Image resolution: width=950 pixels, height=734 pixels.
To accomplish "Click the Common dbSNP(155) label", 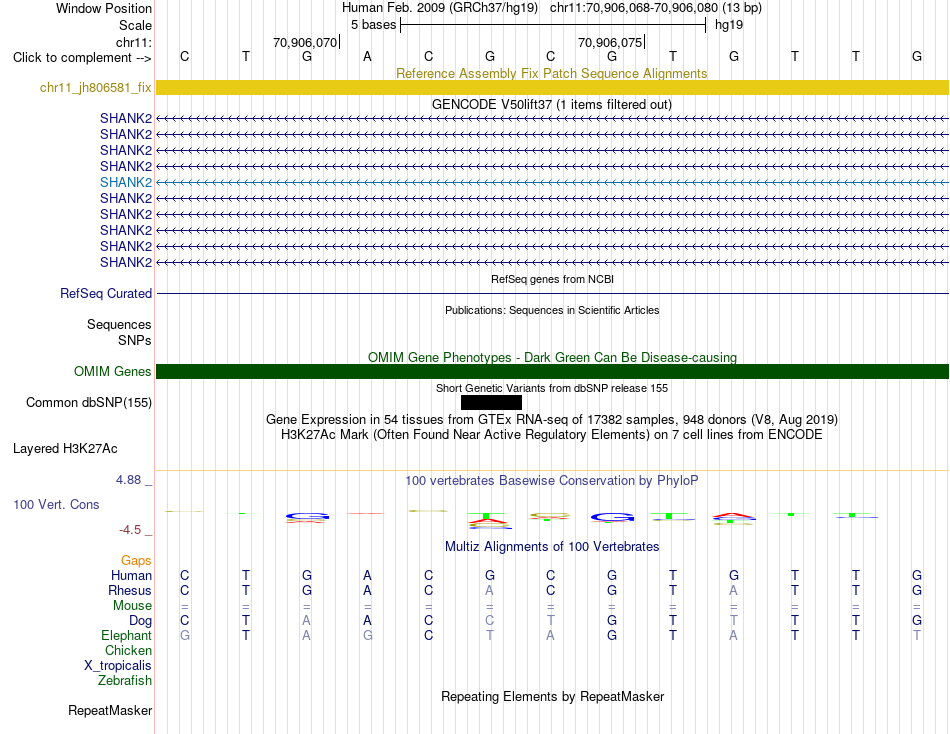I will point(89,402).
